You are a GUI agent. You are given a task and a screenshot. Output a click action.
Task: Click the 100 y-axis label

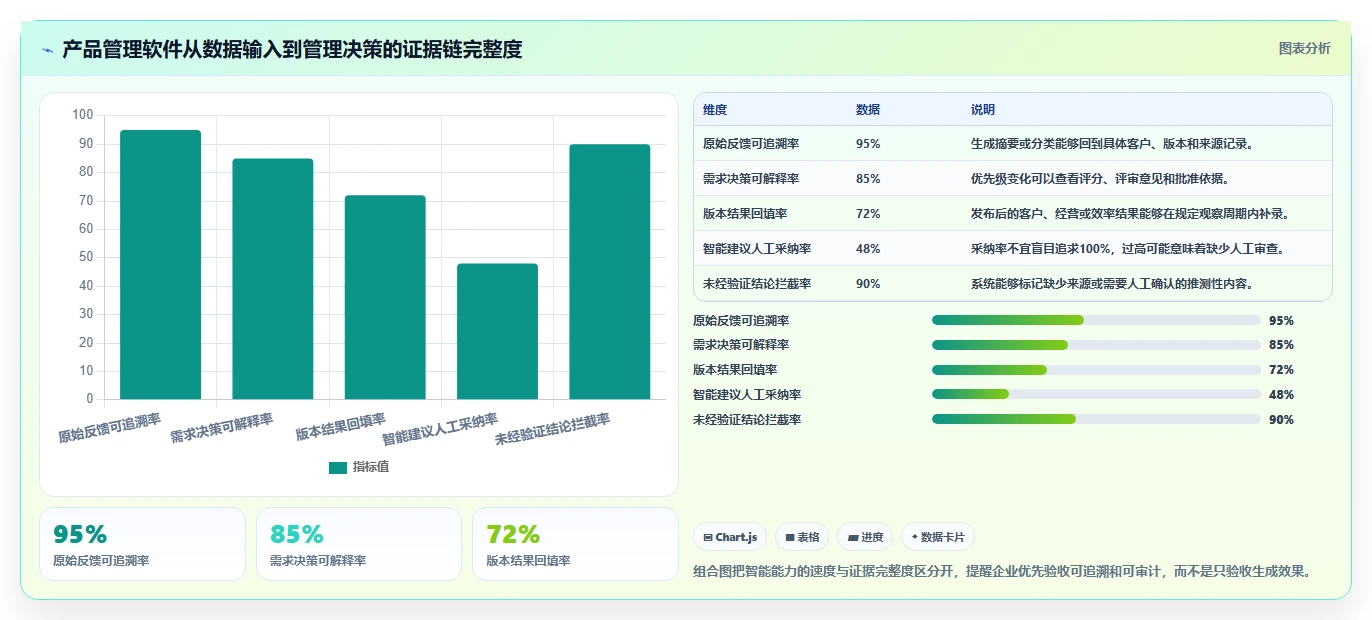[83, 116]
